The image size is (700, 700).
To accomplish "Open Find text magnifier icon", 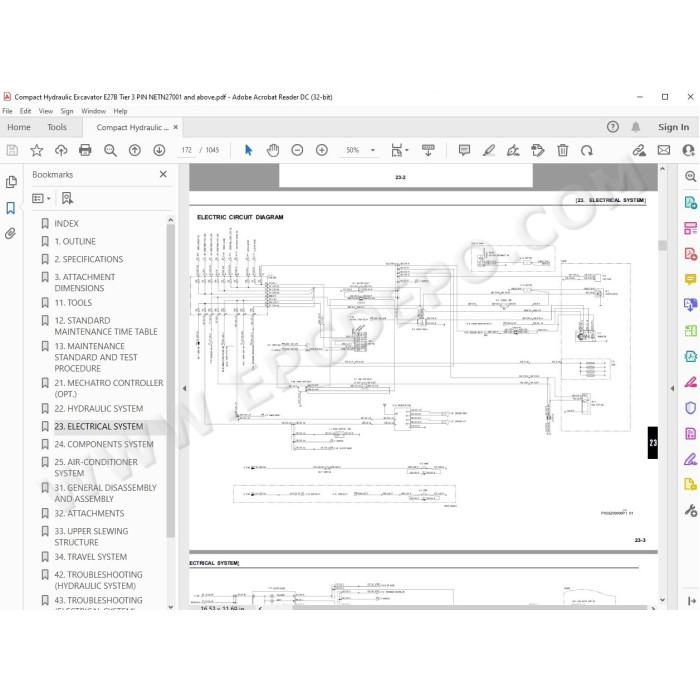I will 110,150.
